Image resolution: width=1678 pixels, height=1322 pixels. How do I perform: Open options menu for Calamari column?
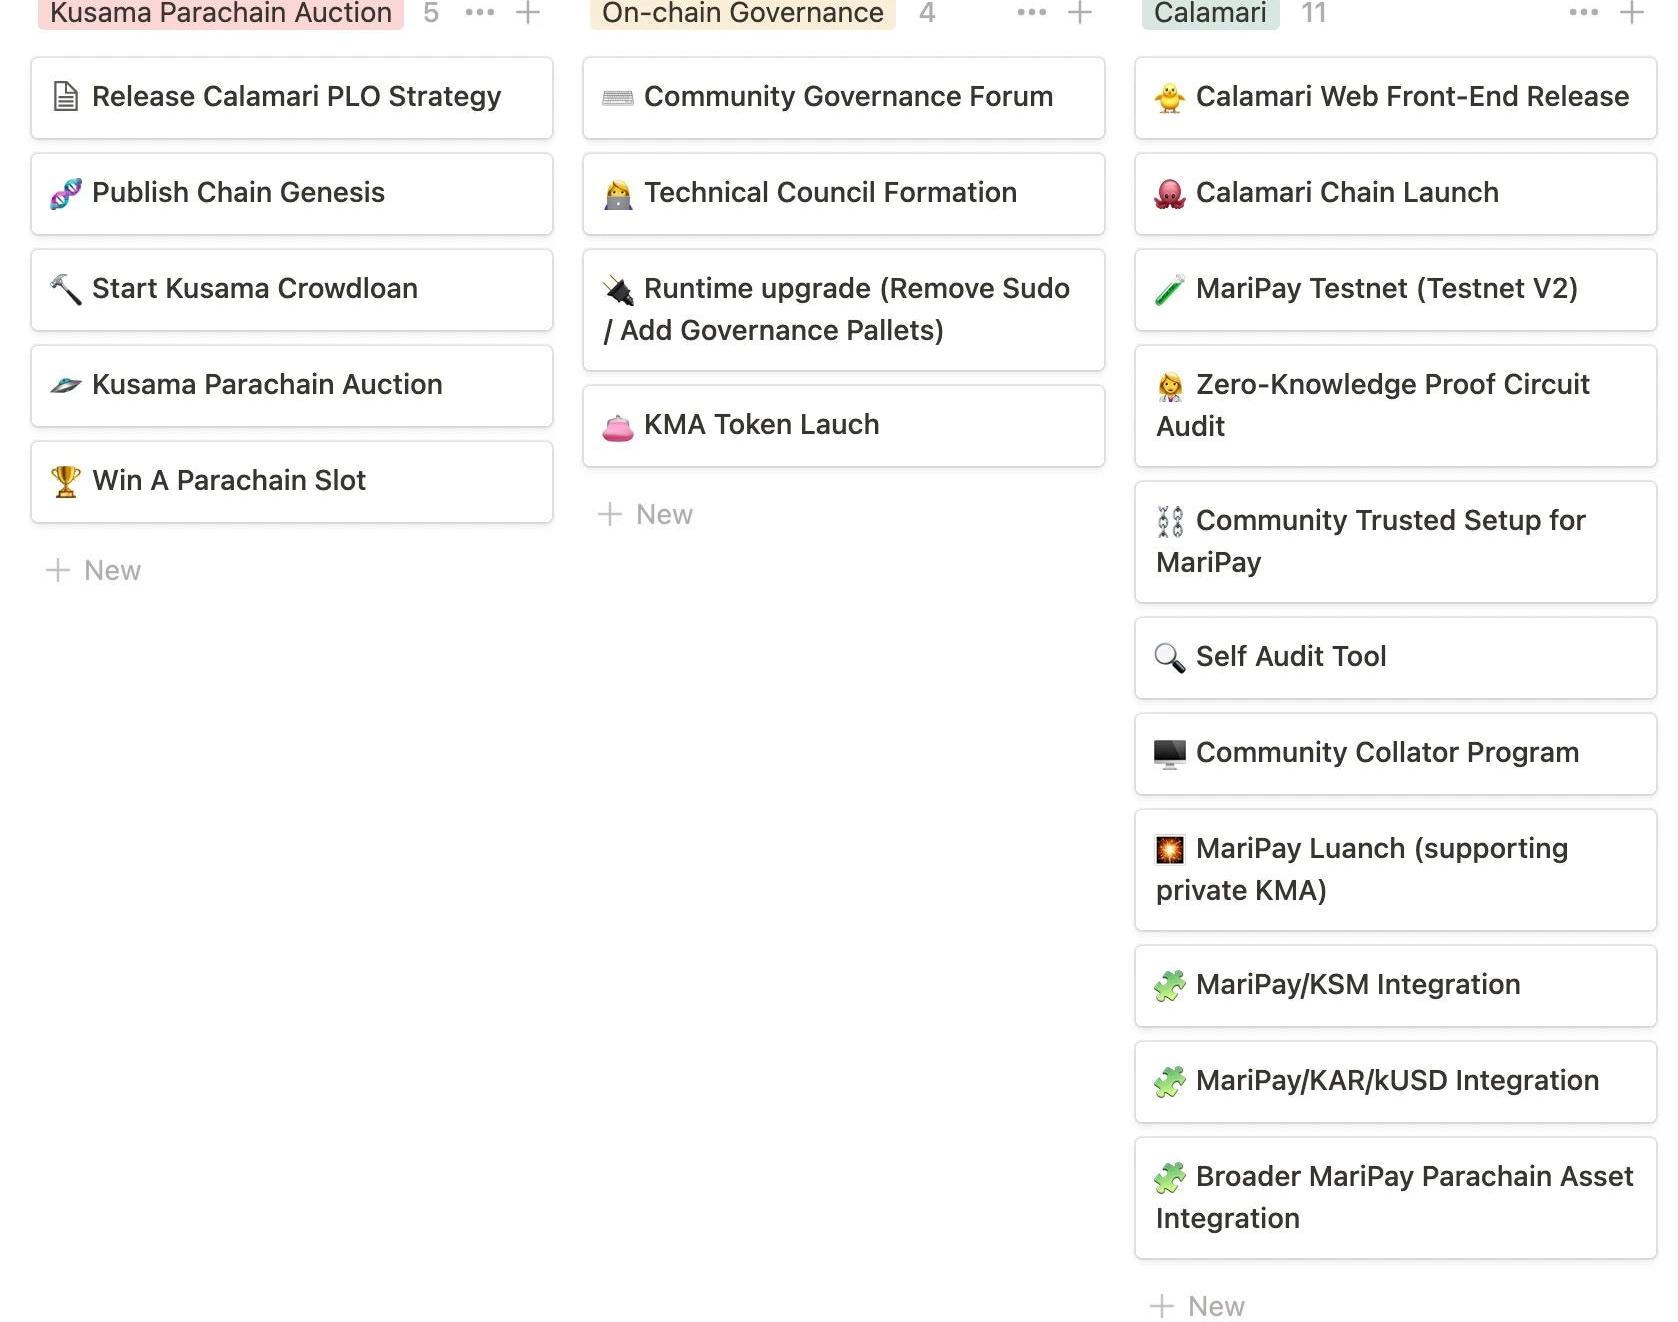pos(1584,13)
